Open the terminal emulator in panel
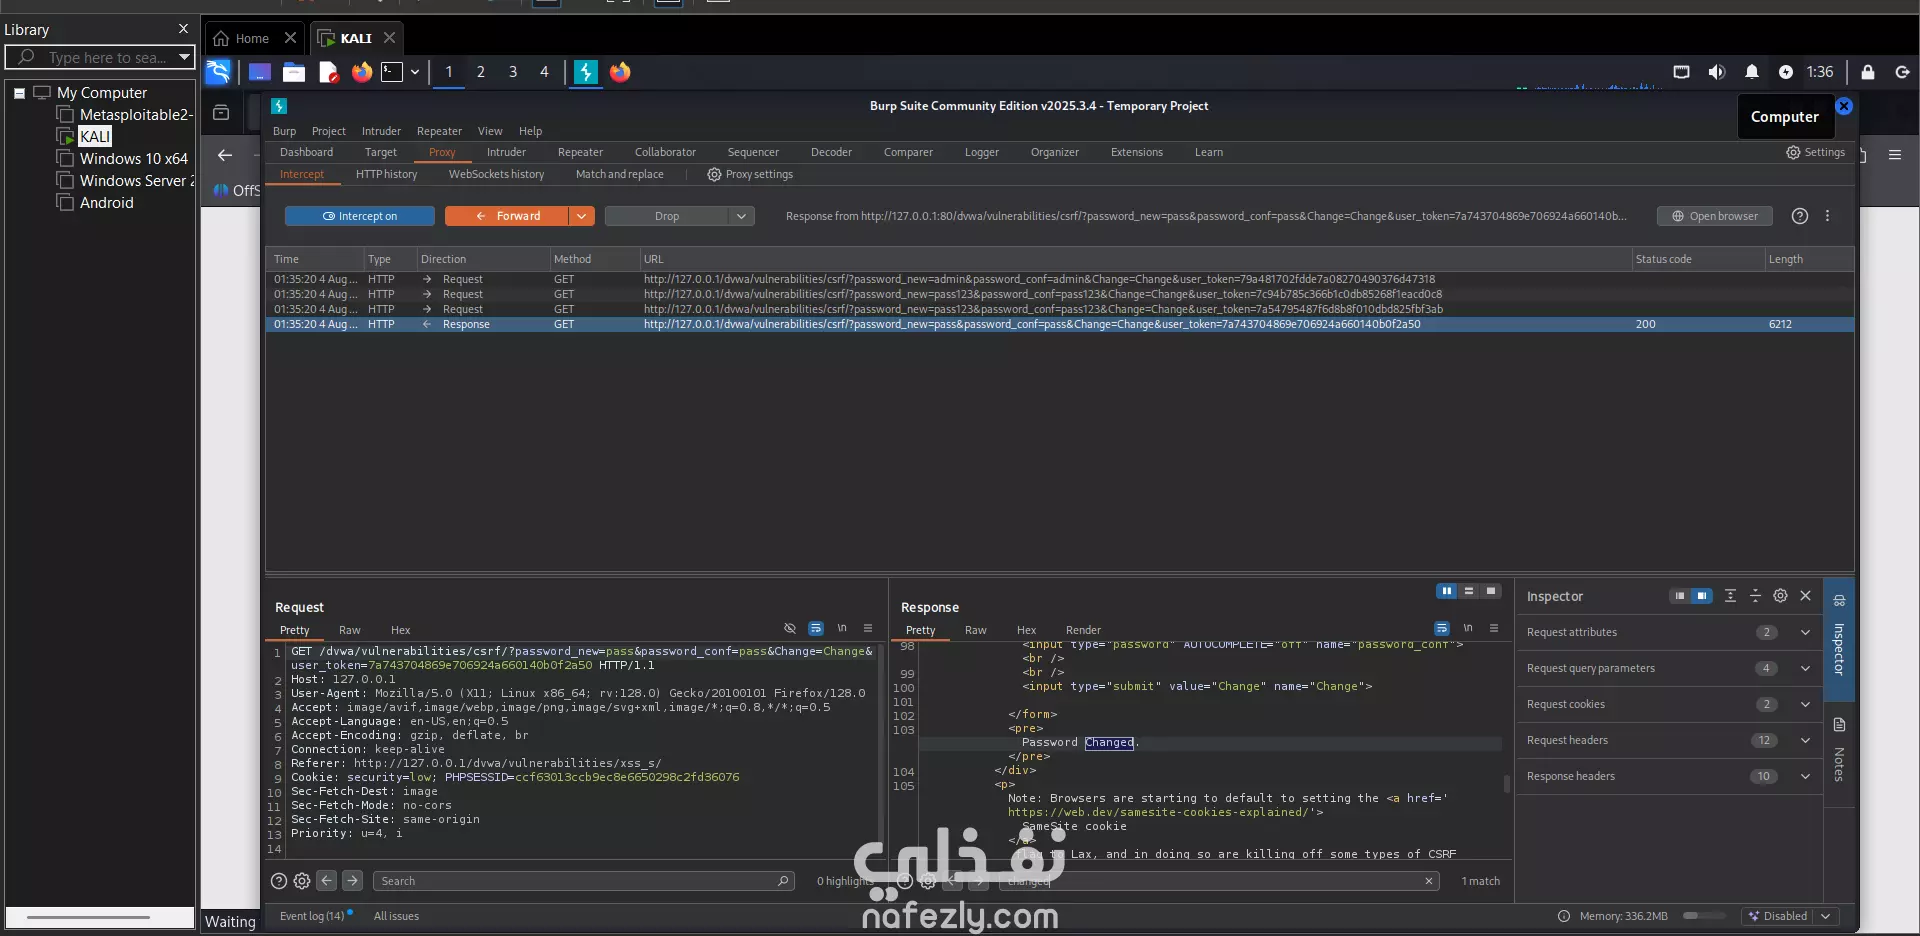 coord(393,72)
